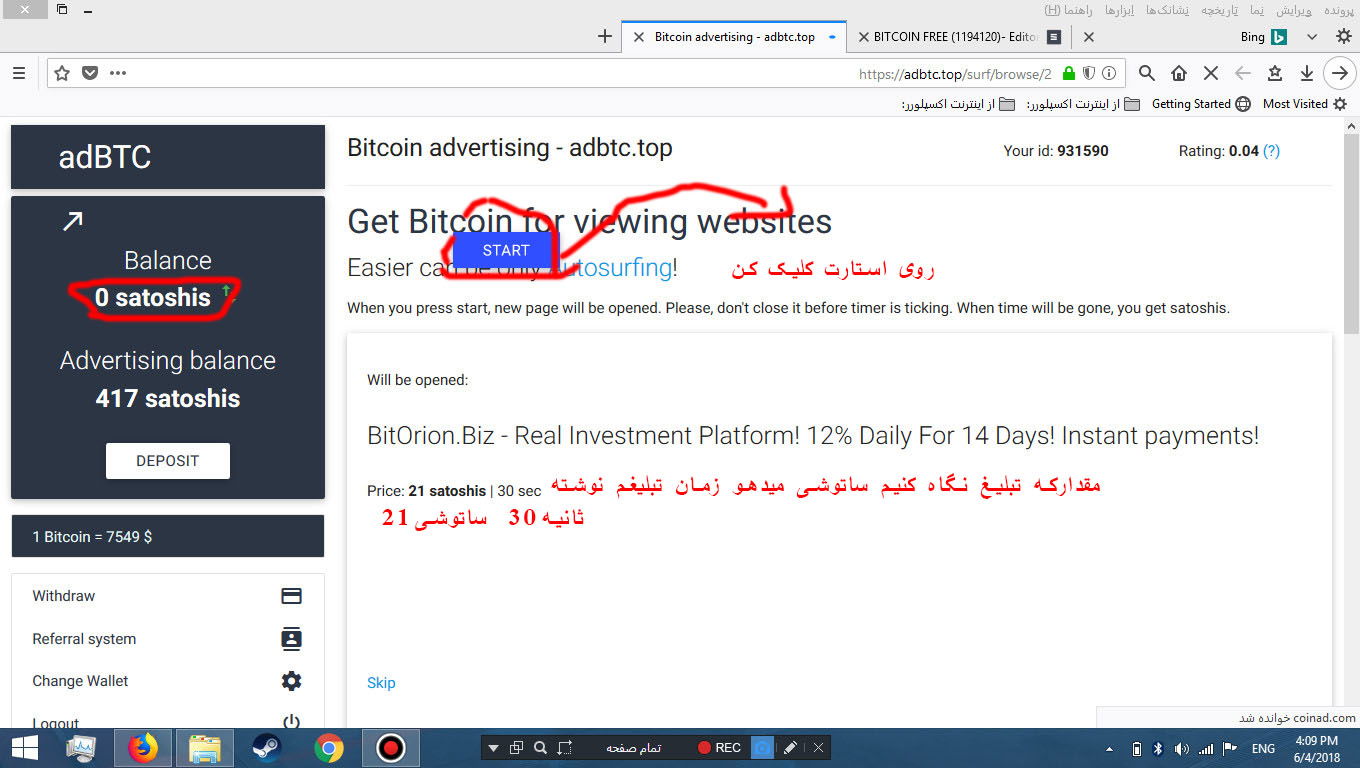Screen dimensions: 1360x768
Task: Open the volume control in tray
Action: (1181, 748)
